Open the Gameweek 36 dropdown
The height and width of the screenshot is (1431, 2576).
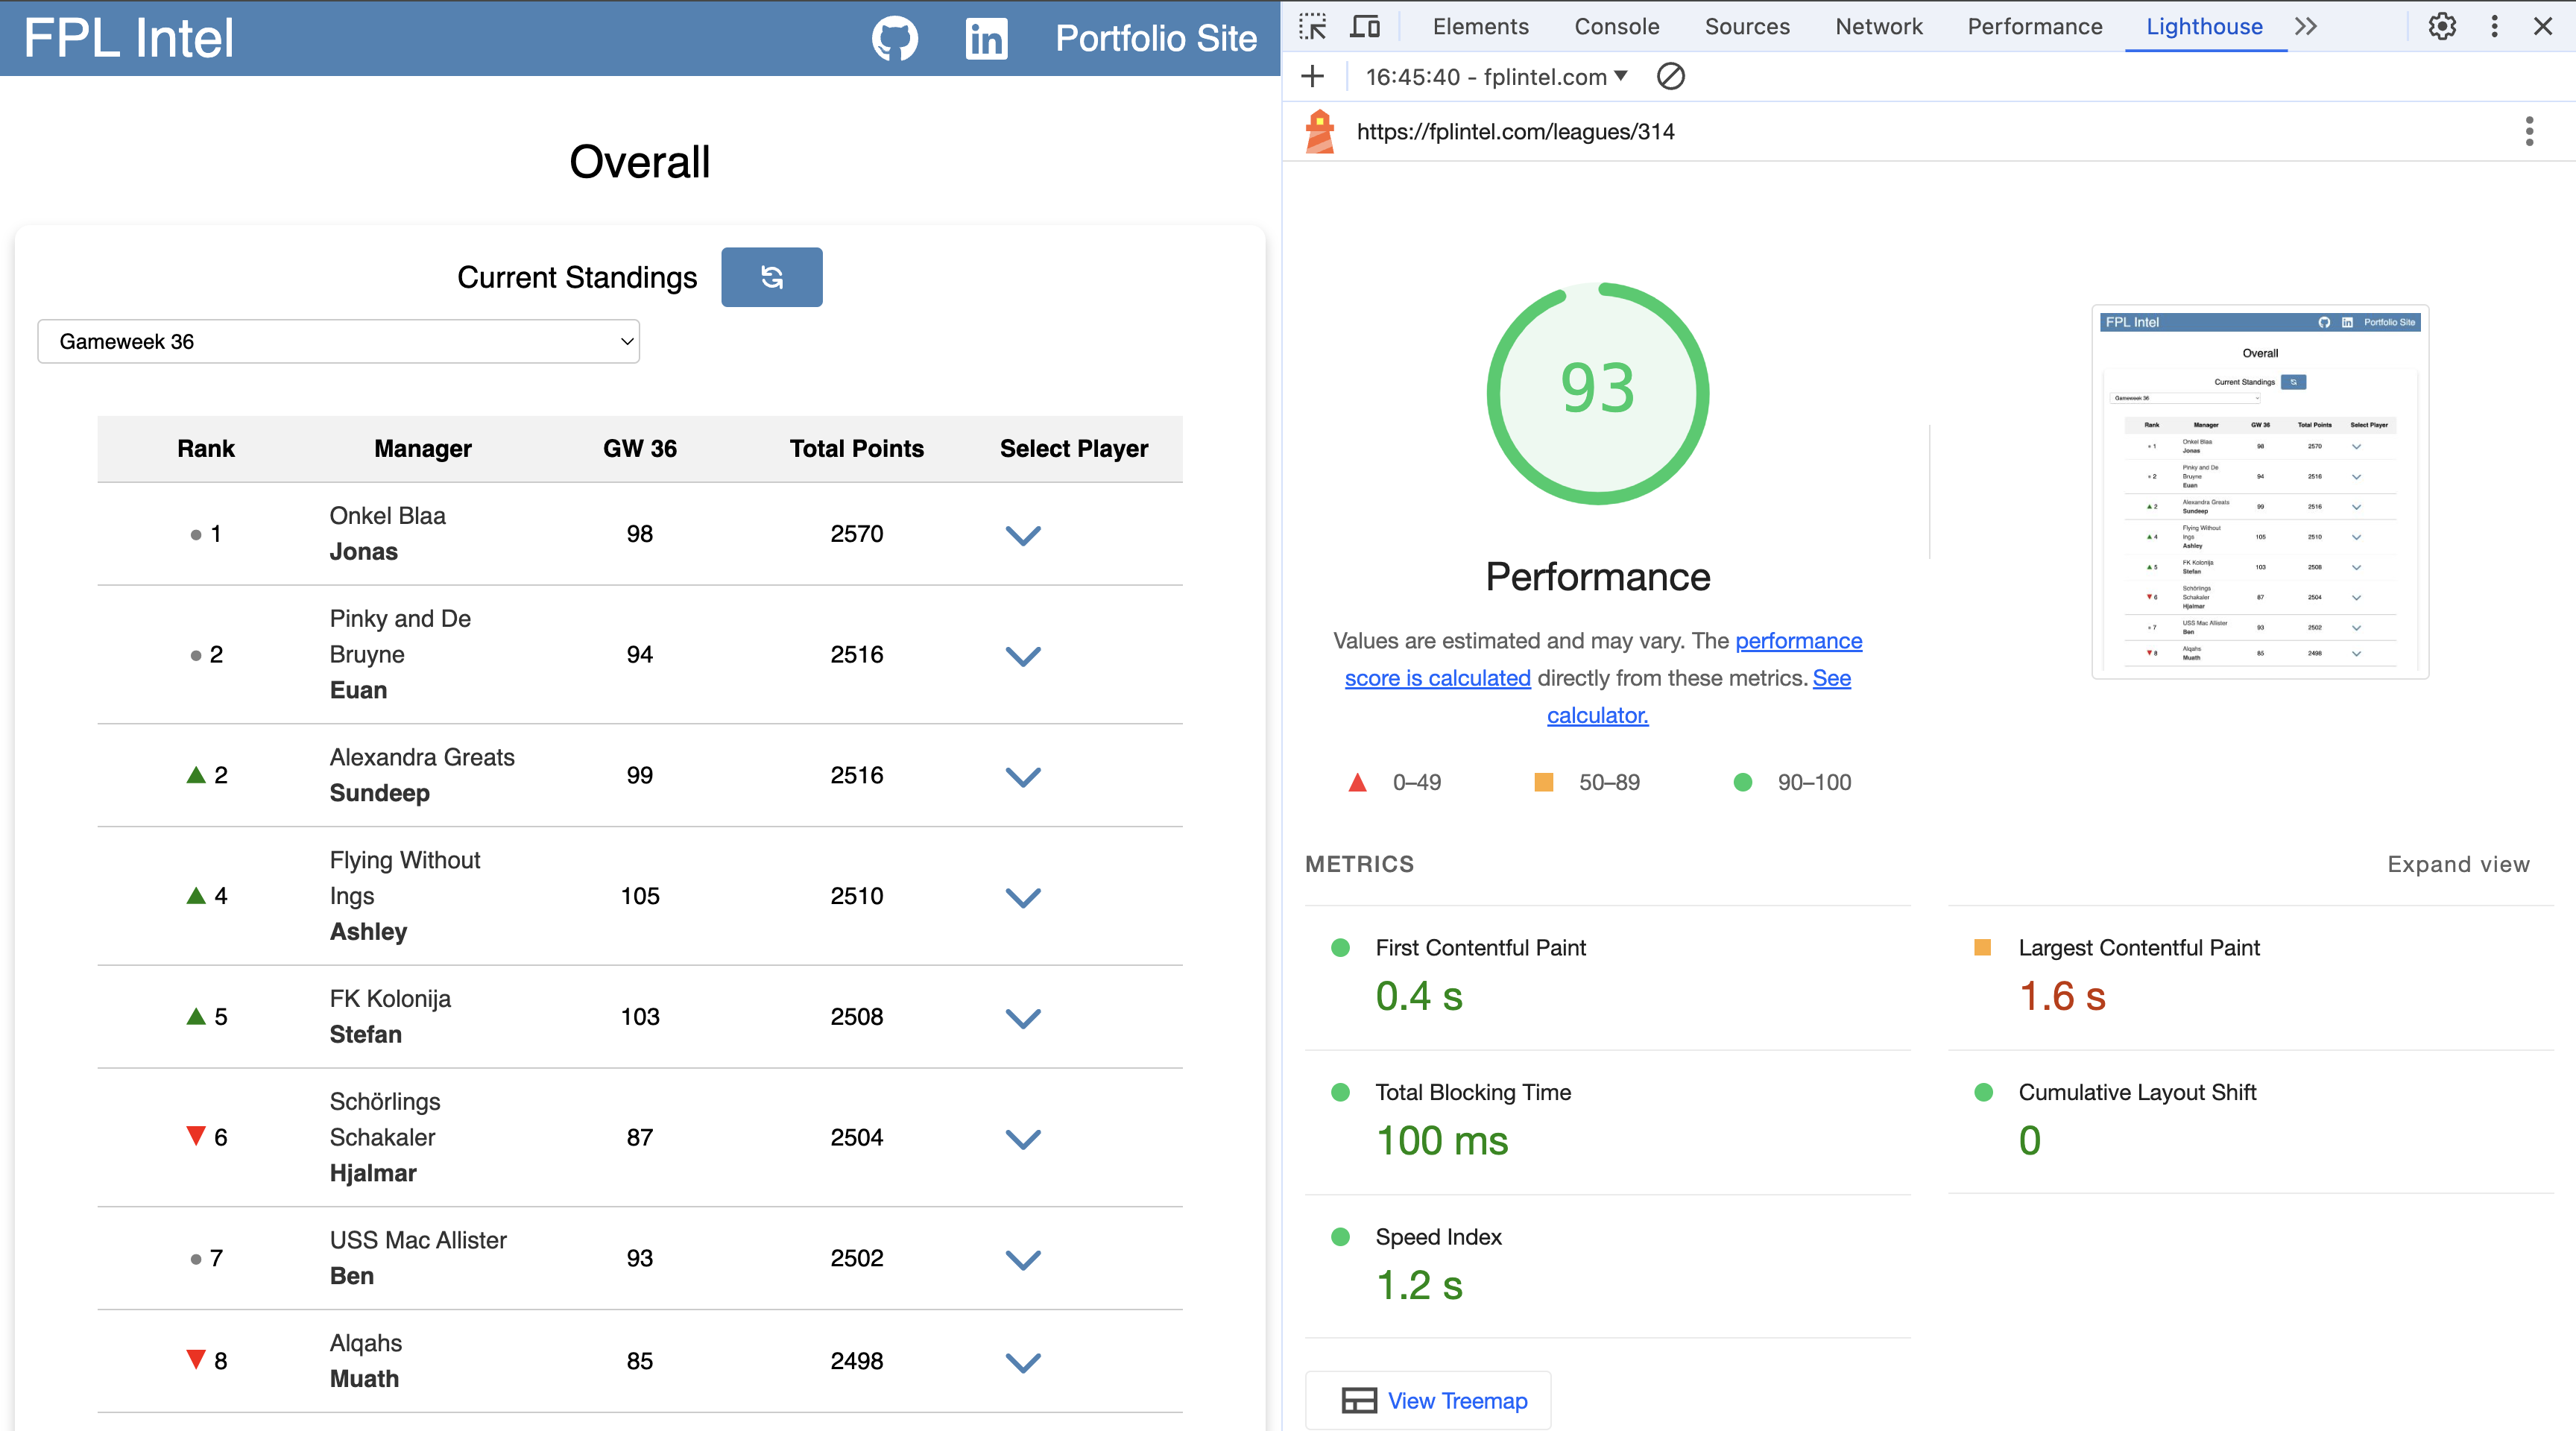(338, 341)
